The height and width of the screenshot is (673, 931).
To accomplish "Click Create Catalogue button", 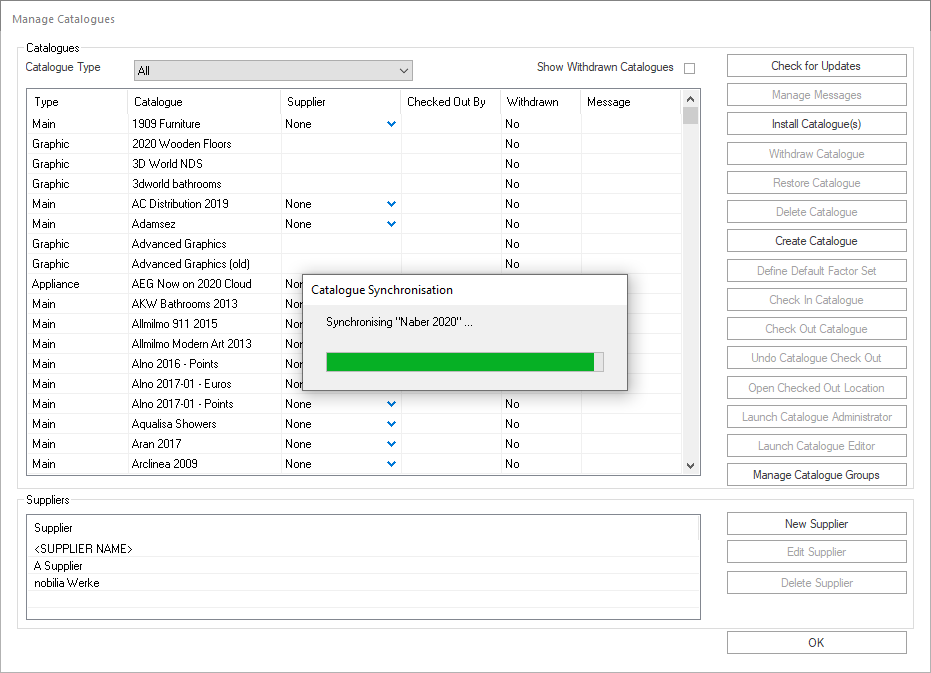I will coord(816,241).
